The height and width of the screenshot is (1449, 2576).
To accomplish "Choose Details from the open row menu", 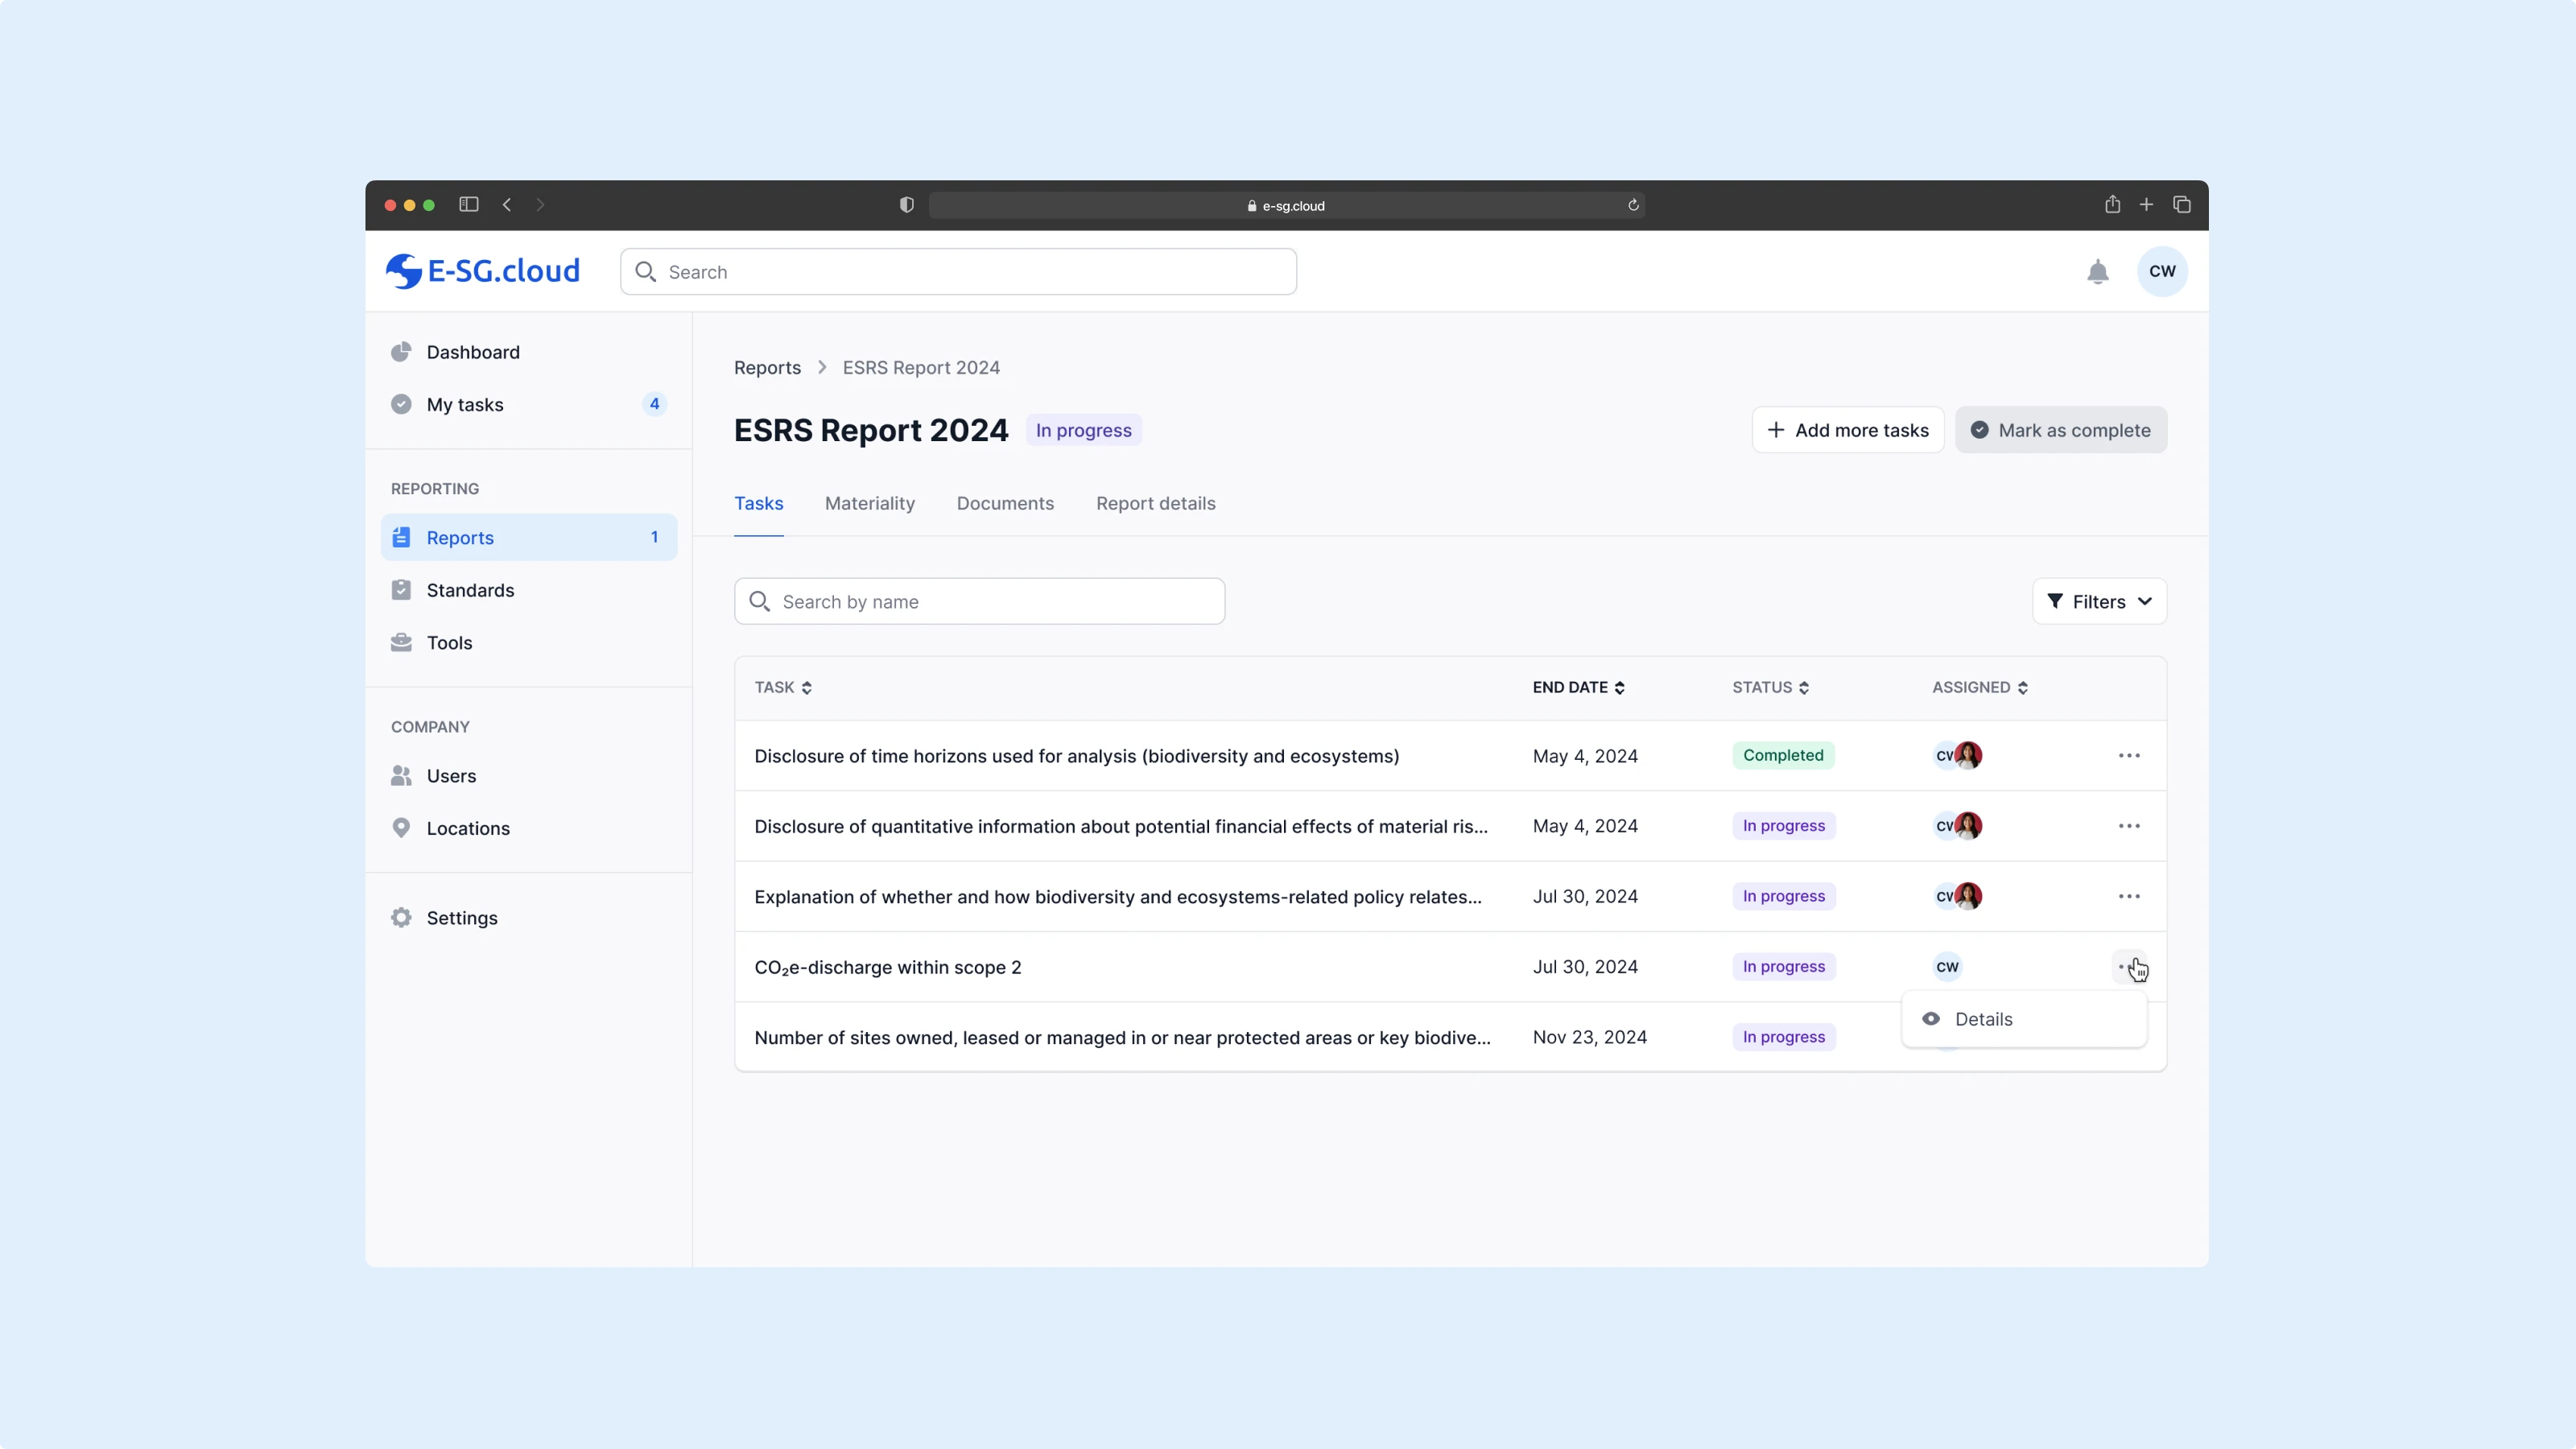I will pyautogui.click(x=1983, y=1019).
